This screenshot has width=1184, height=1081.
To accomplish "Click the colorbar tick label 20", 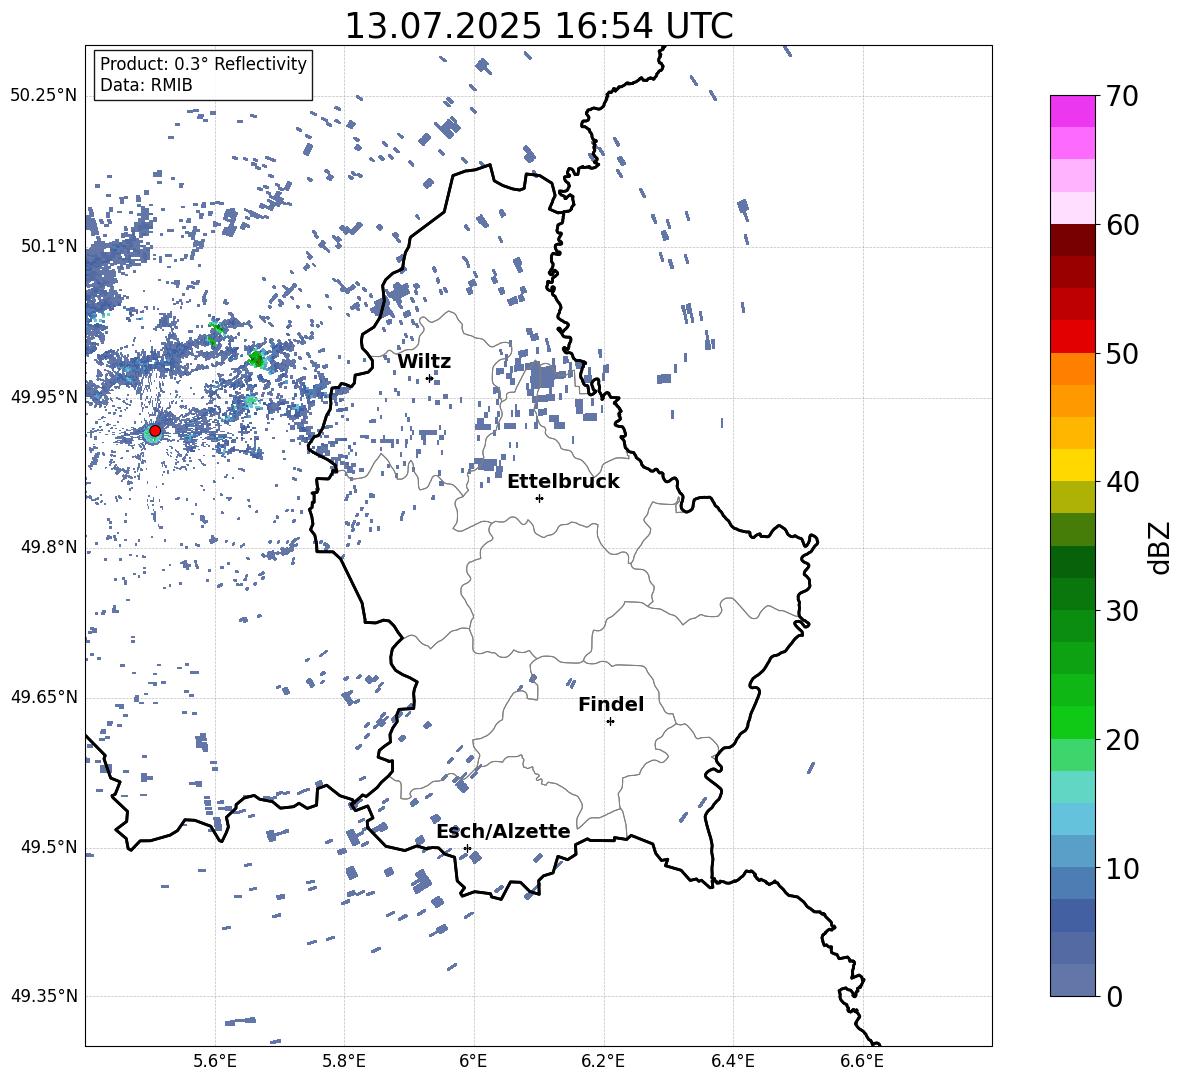I will tap(1122, 740).
